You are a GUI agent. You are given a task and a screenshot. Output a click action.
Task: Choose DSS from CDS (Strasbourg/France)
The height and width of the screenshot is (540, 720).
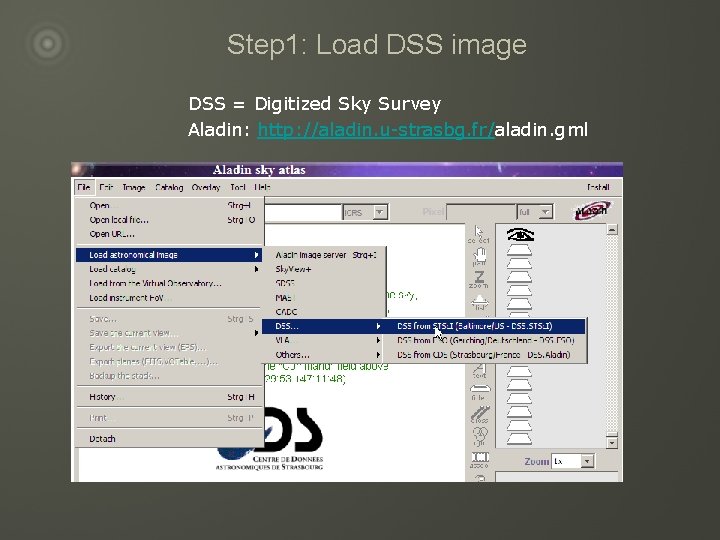click(486, 354)
